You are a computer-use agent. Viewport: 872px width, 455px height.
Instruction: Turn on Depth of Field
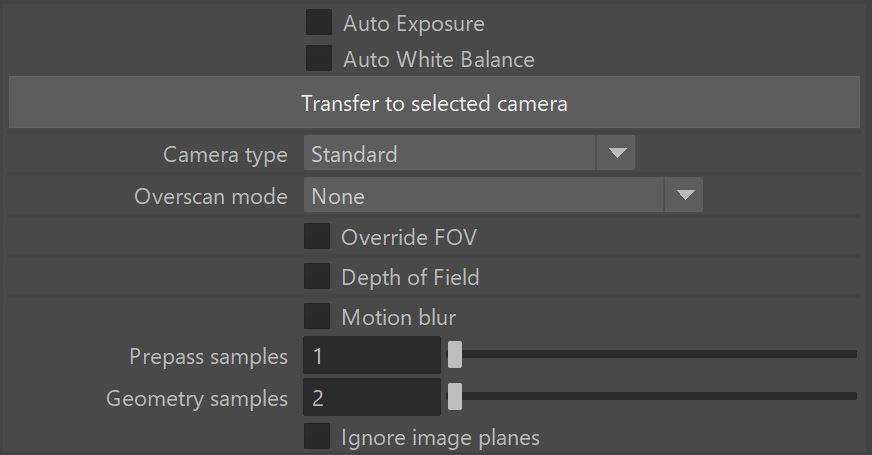tap(317, 276)
